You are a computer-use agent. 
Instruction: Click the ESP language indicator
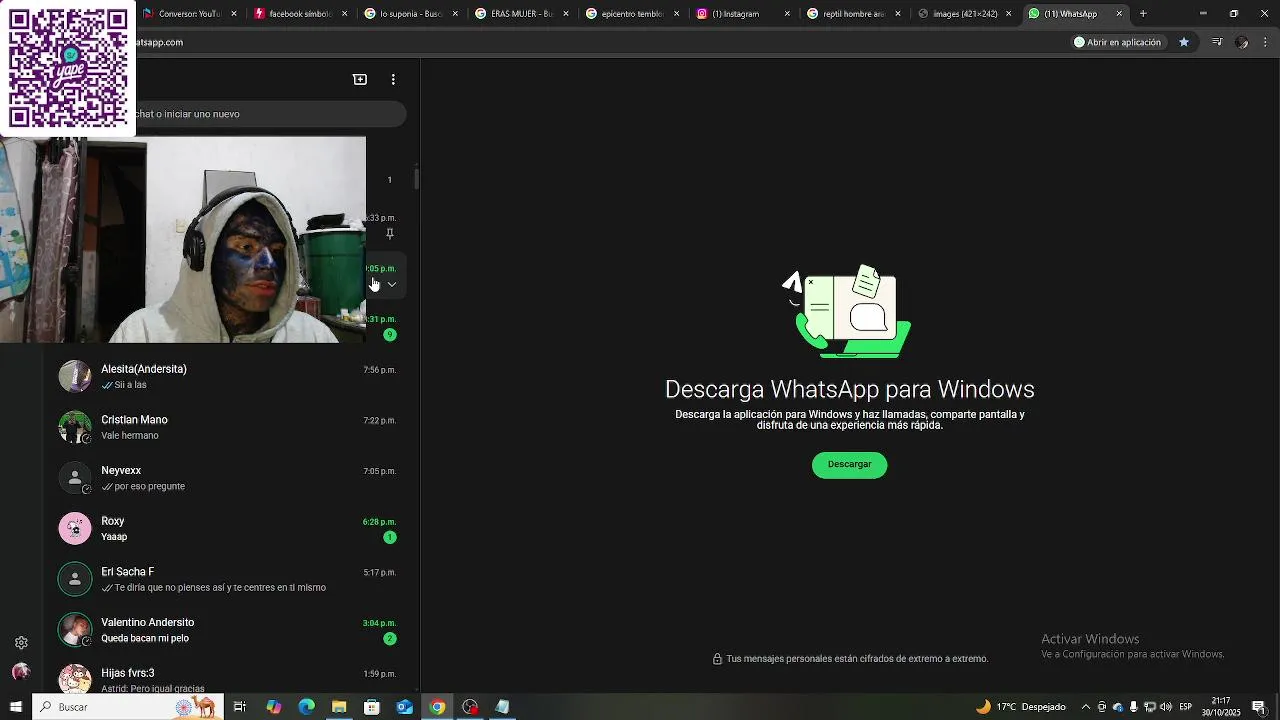[x=1186, y=707]
